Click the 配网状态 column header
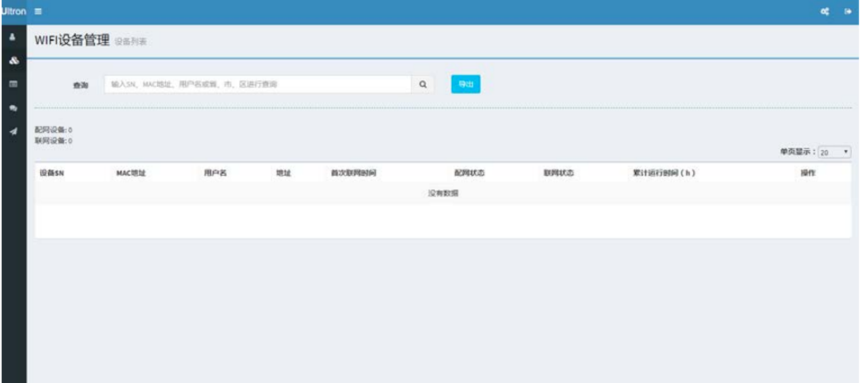Screen dimensions: 860x383 (x=469, y=173)
